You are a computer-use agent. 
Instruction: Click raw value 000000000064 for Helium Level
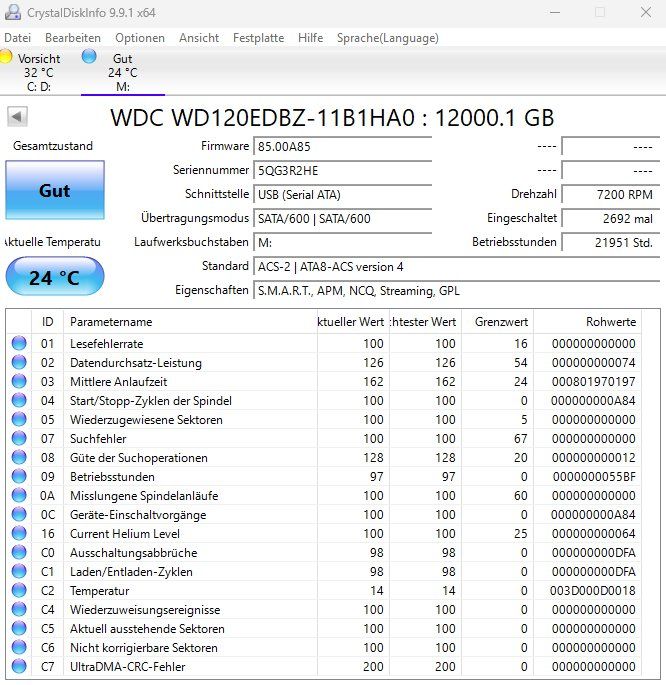[x=593, y=534]
